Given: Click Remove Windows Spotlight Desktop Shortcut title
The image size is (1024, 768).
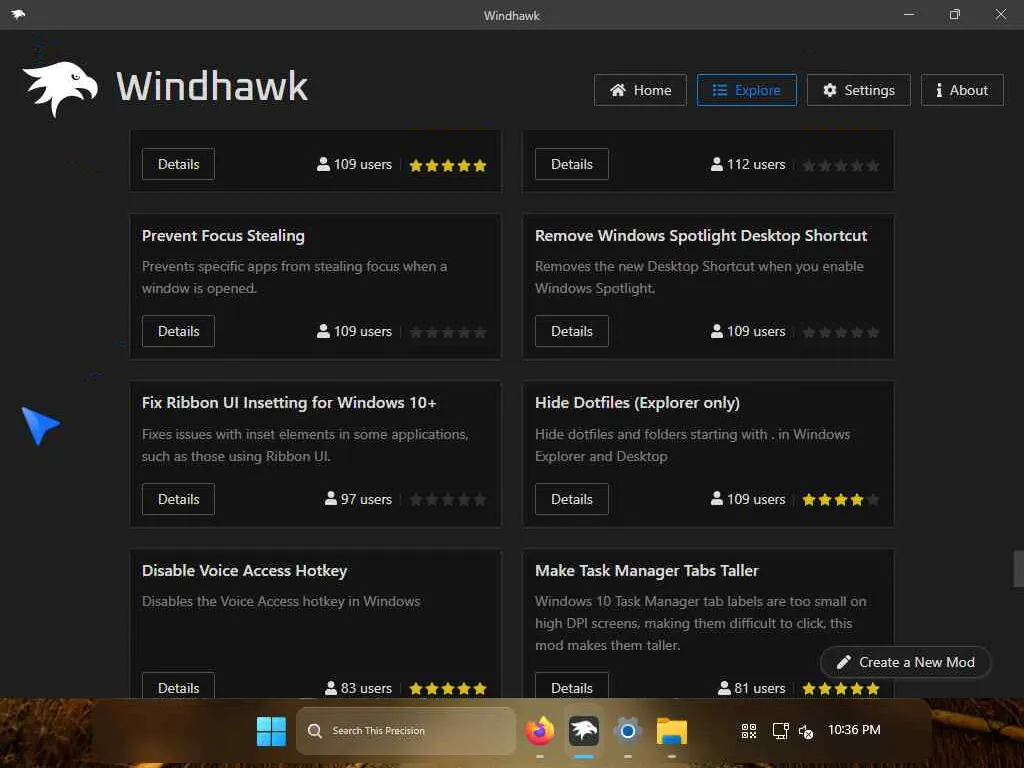Looking at the screenshot, I should click(x=701, y=236).
